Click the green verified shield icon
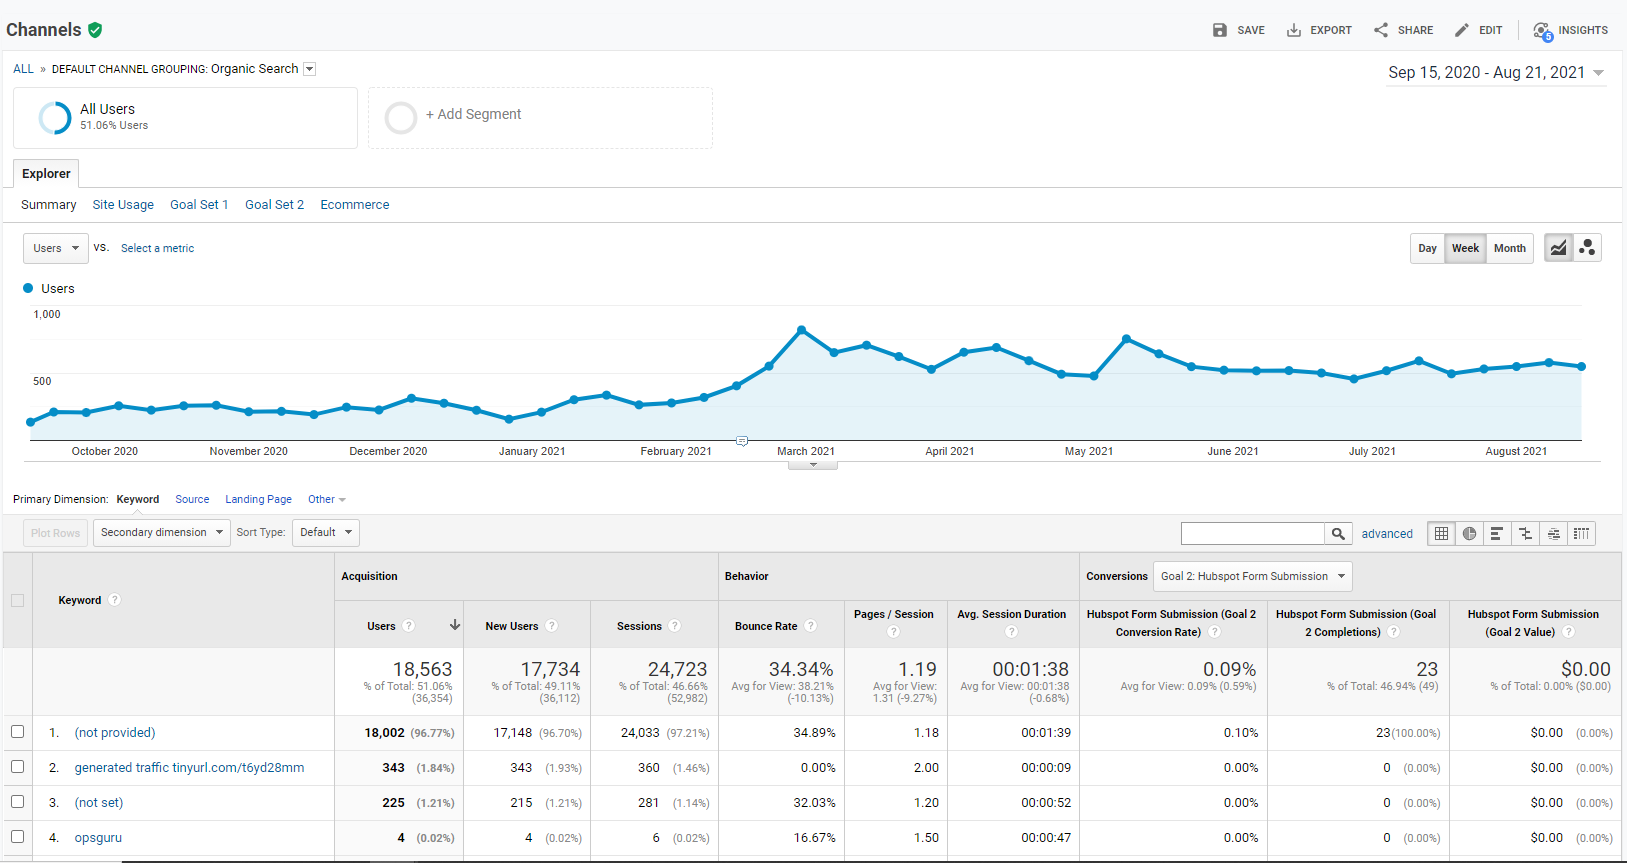 pyautogui.click(x=95, y=30)
